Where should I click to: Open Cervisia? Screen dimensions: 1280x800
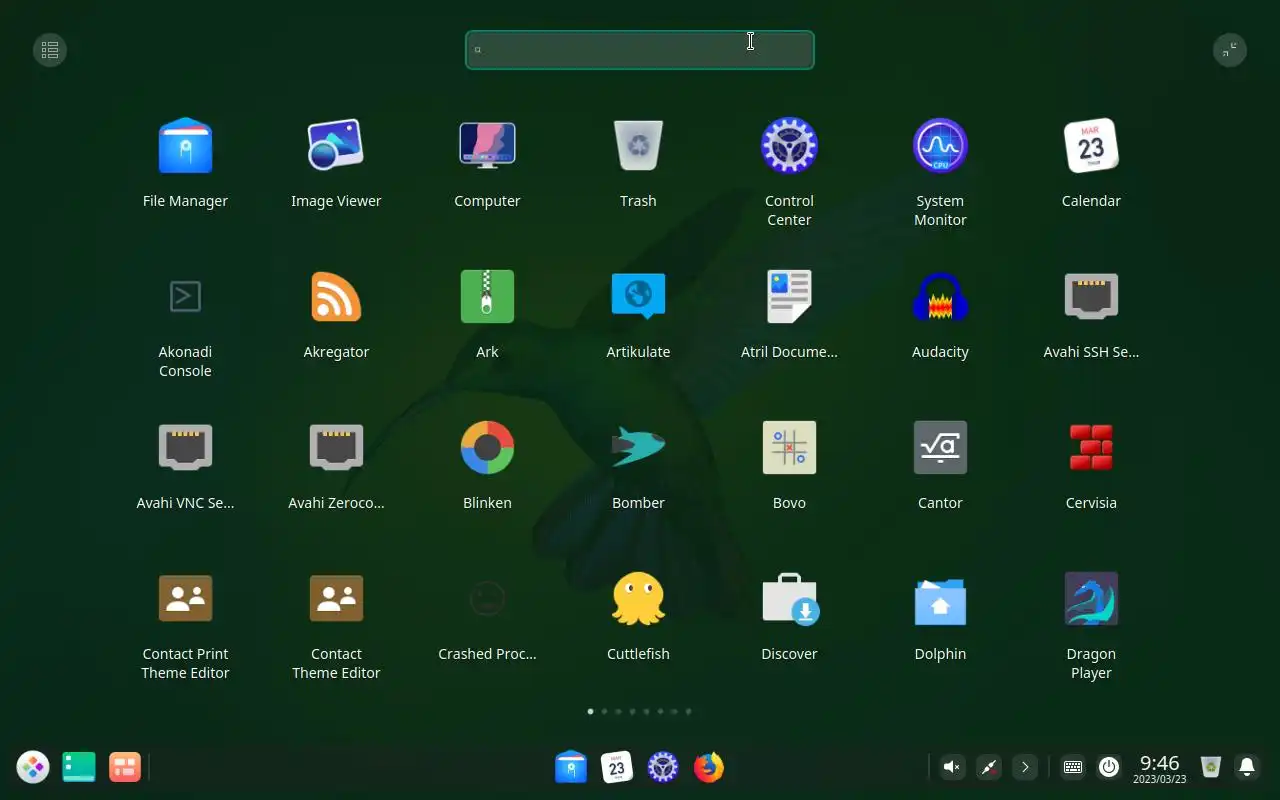pyautogui.click(x=1091, y=448)
